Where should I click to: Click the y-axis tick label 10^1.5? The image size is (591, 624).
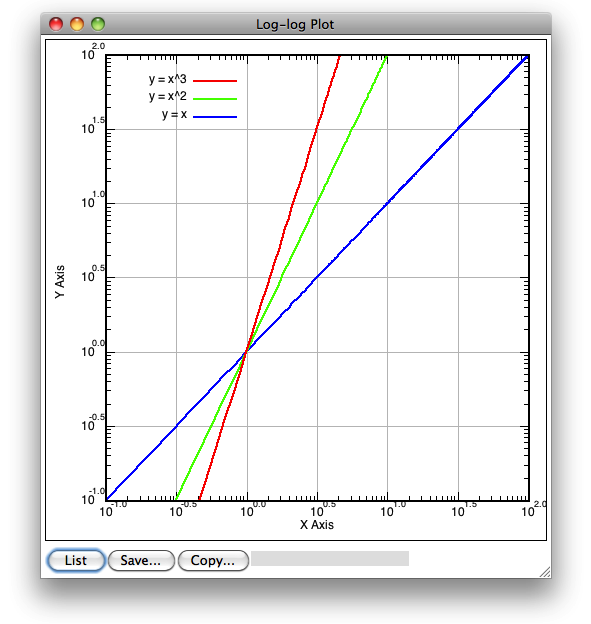(x=94, y=125)
